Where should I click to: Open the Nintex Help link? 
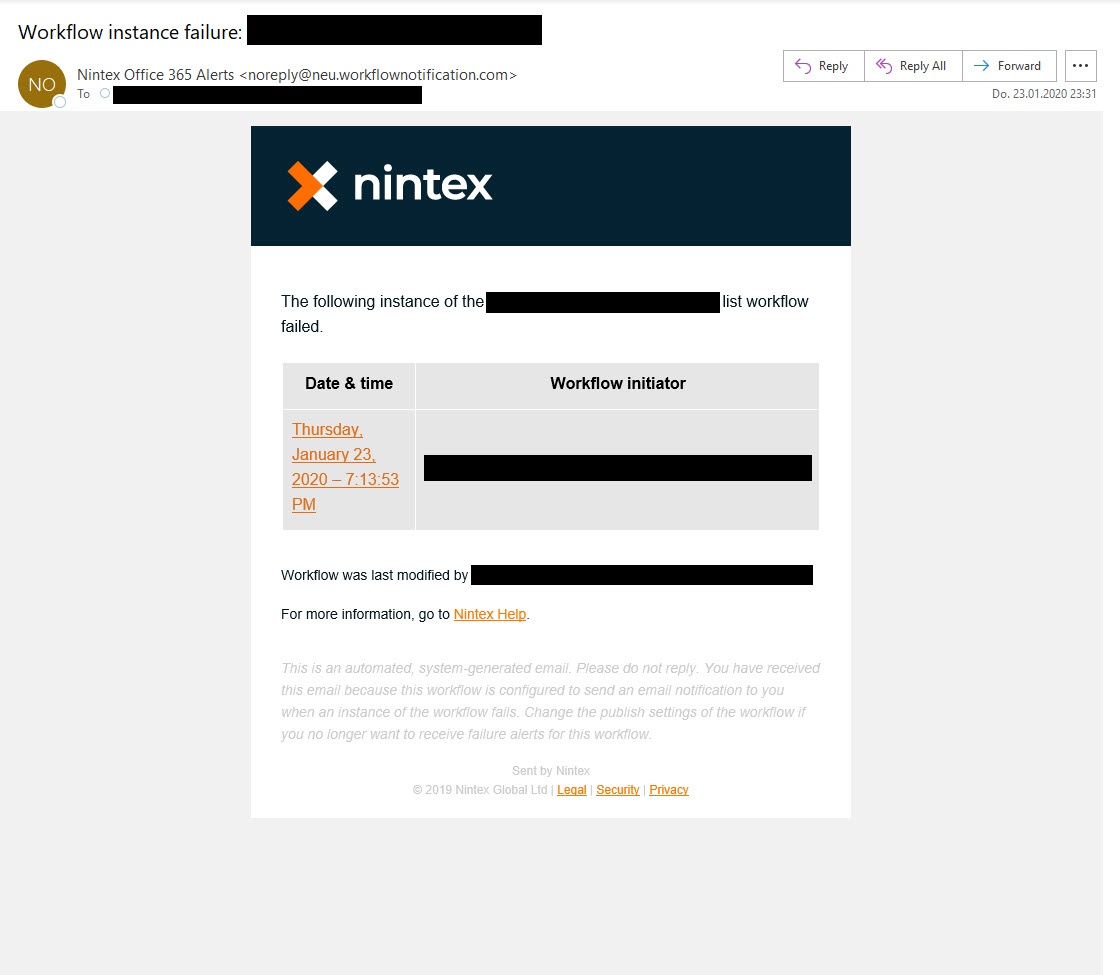tap(490, 614)
